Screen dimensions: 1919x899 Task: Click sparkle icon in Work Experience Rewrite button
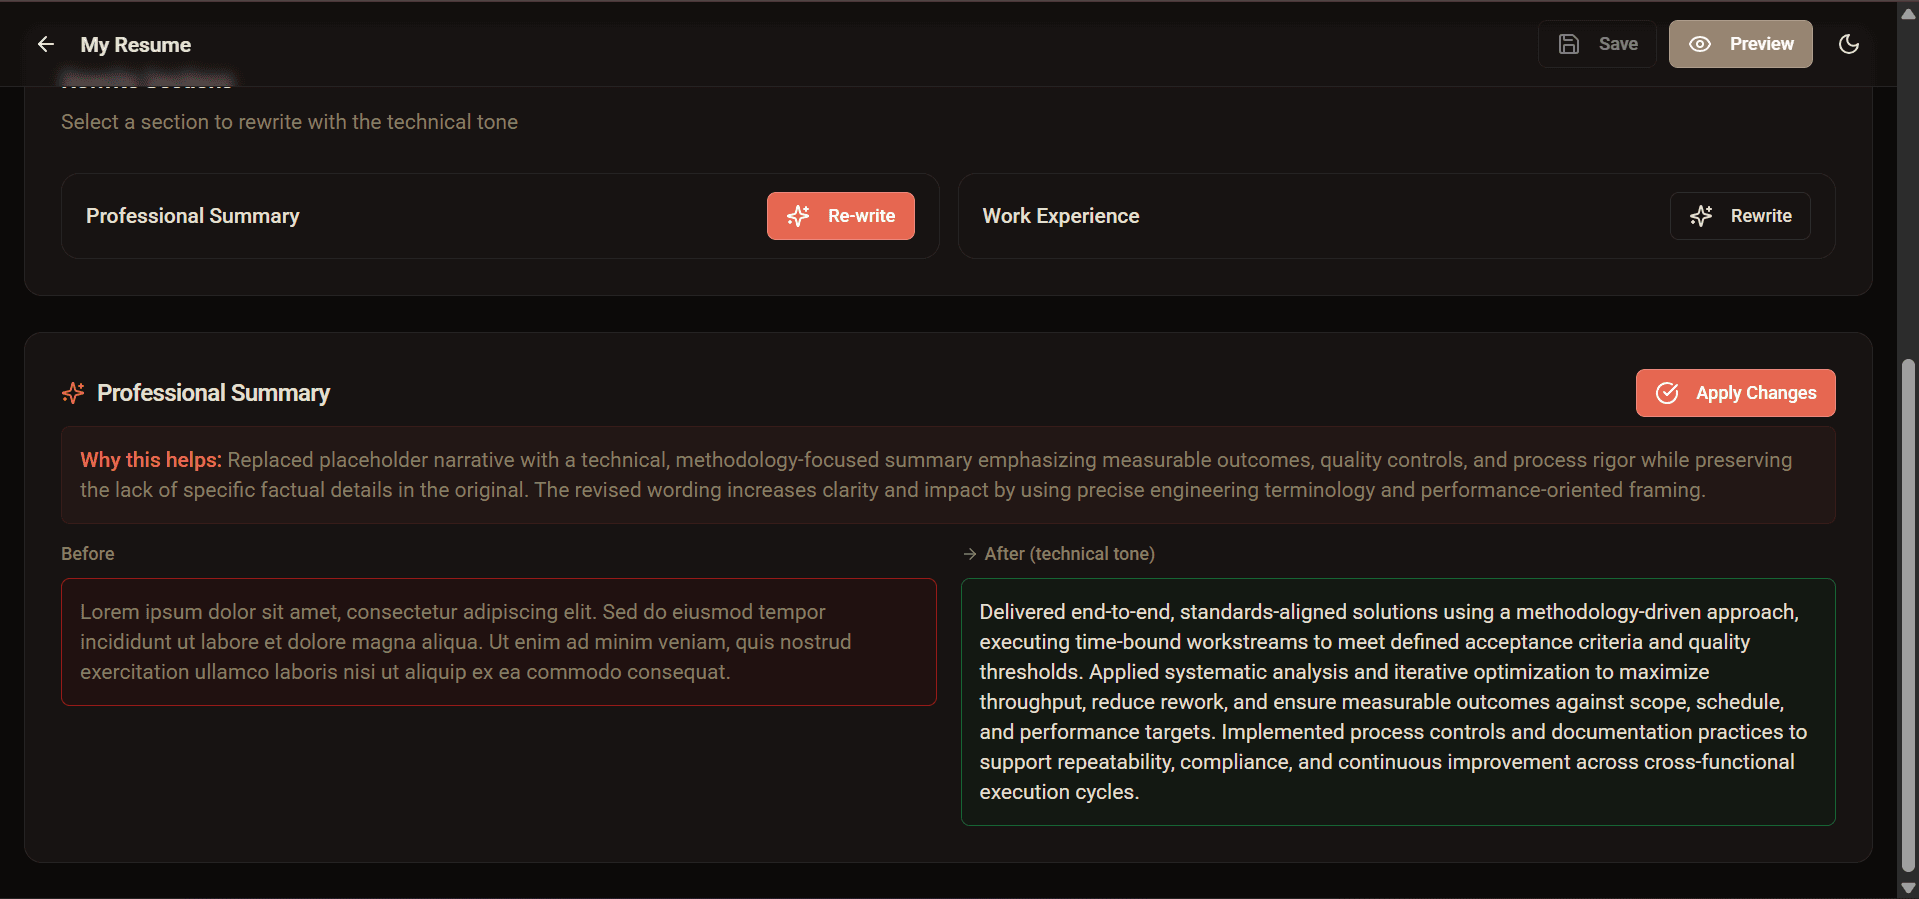(x=1701, y=216)
